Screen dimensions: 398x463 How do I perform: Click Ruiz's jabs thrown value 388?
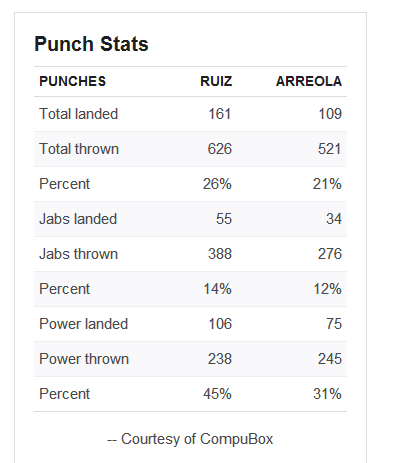[220, 254]
